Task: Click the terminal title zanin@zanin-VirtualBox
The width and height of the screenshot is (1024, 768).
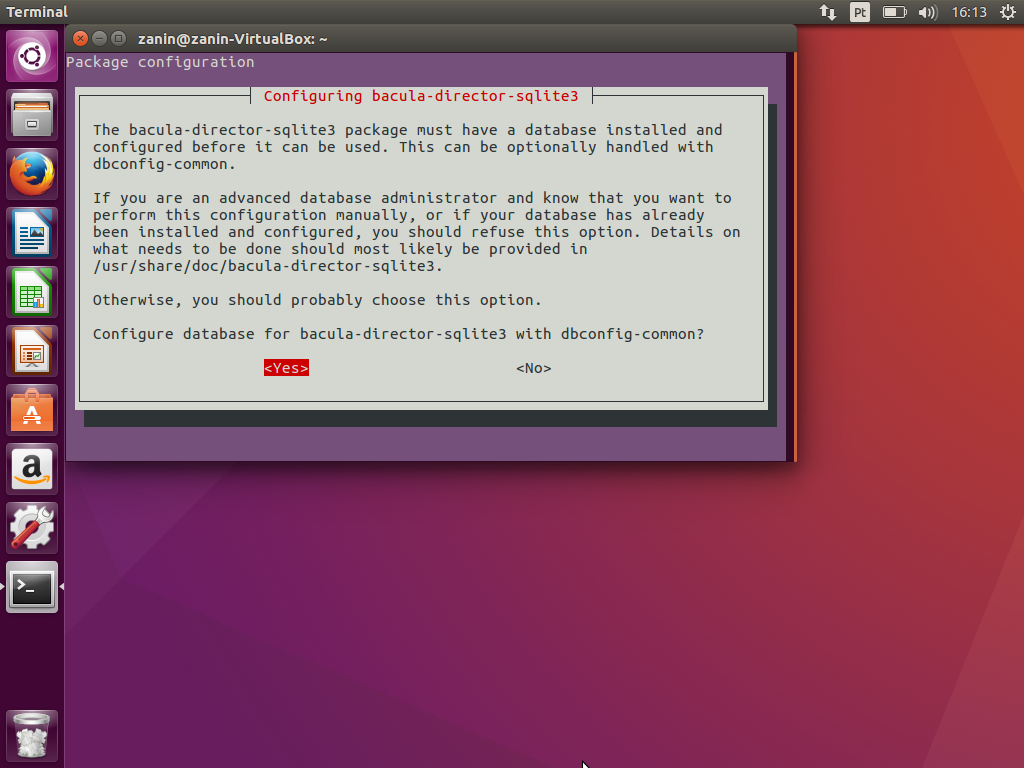Action: tap(232, 39)
